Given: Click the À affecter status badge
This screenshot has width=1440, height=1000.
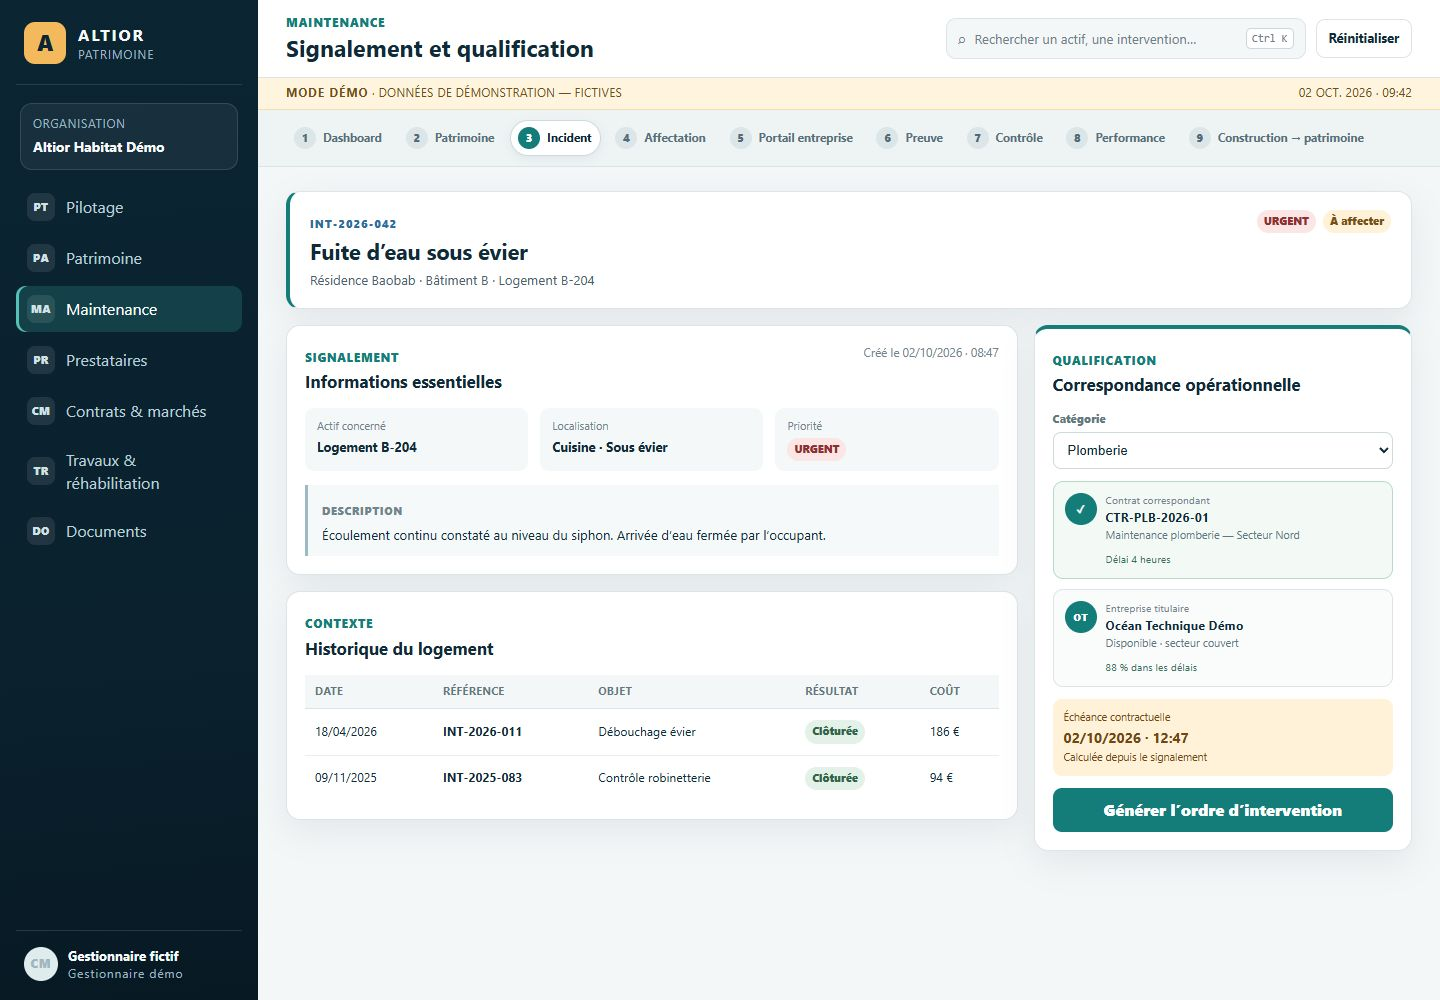Looking at the screenshot, I should point(1357,221).
